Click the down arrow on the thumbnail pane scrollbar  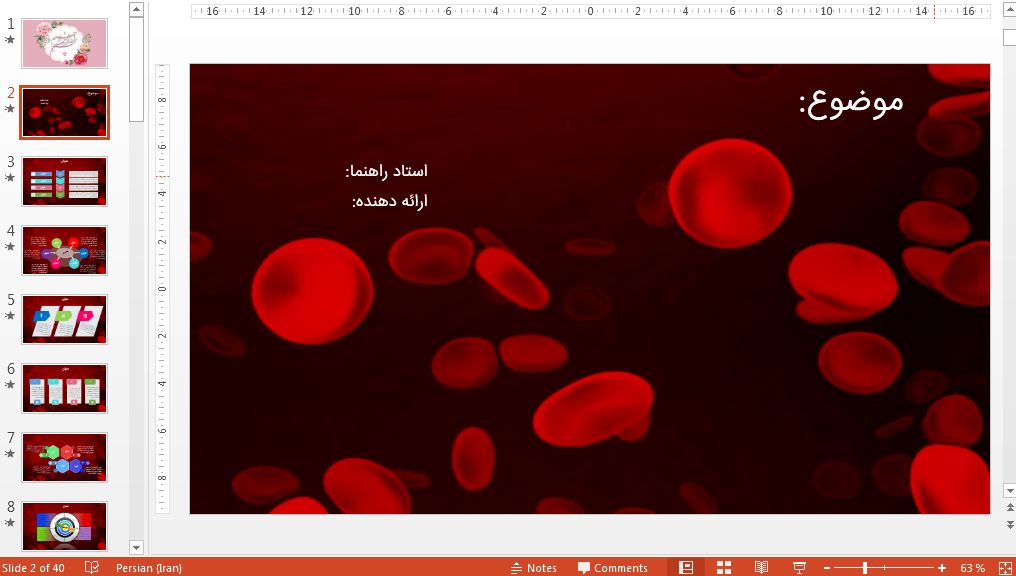point(134,549)
